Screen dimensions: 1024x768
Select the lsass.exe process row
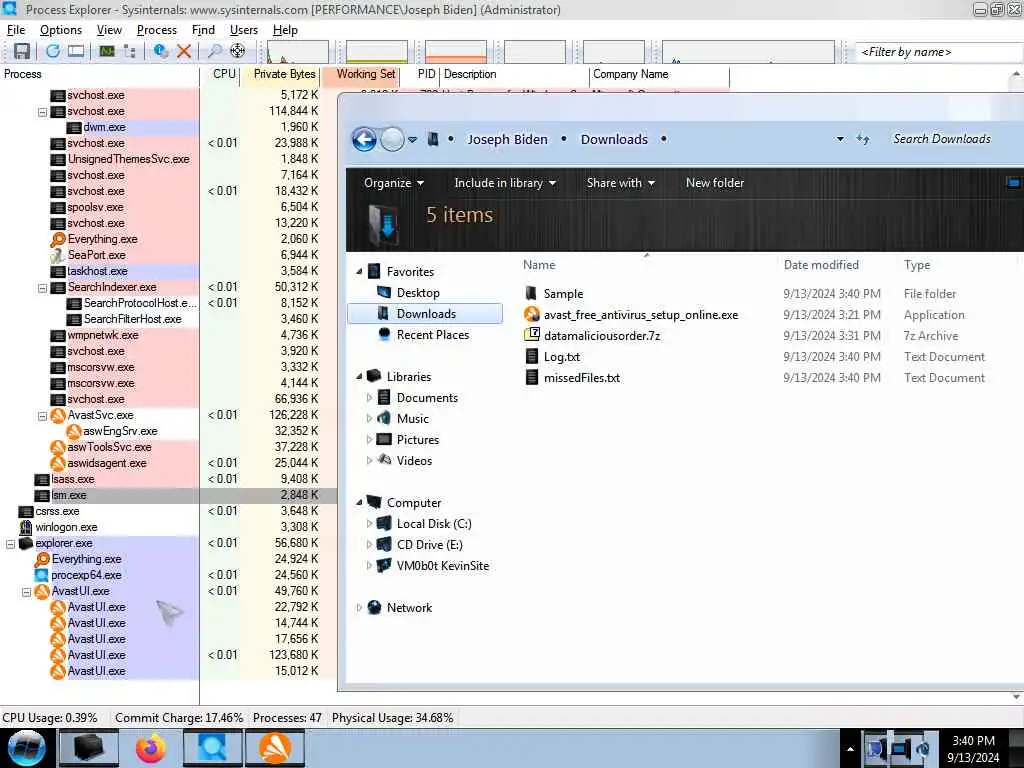(72, 479)
